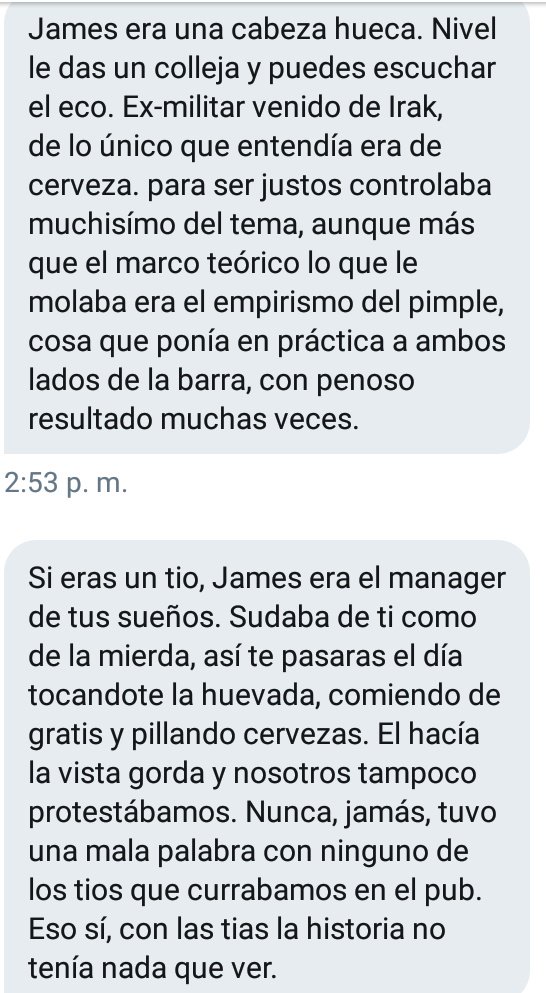The width and height of the screenshot is (546, 993).
Task: Click the word 'protestábamos' in the second message
Action: (133, 813)
